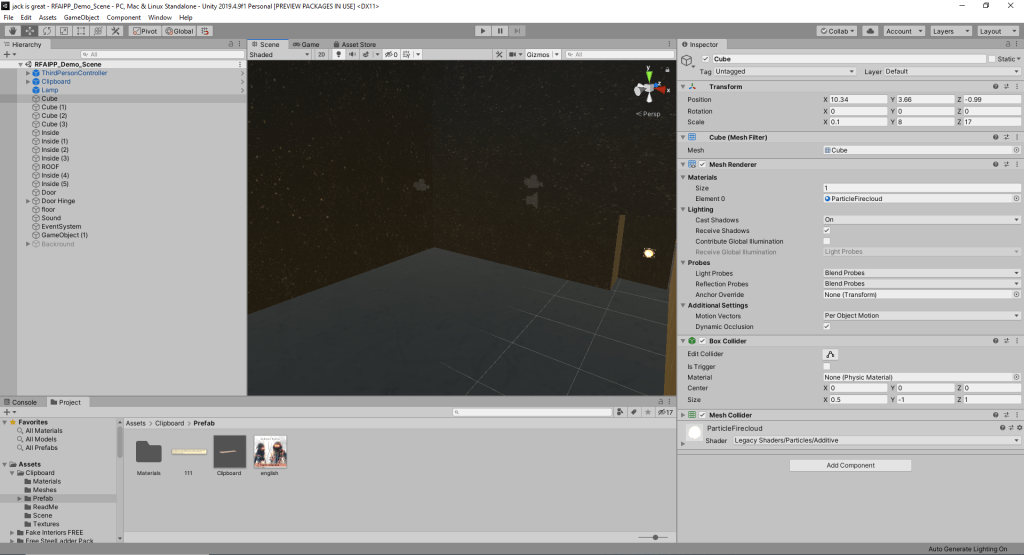
Task: Click the Add Component button
Action: click(850, 465)
